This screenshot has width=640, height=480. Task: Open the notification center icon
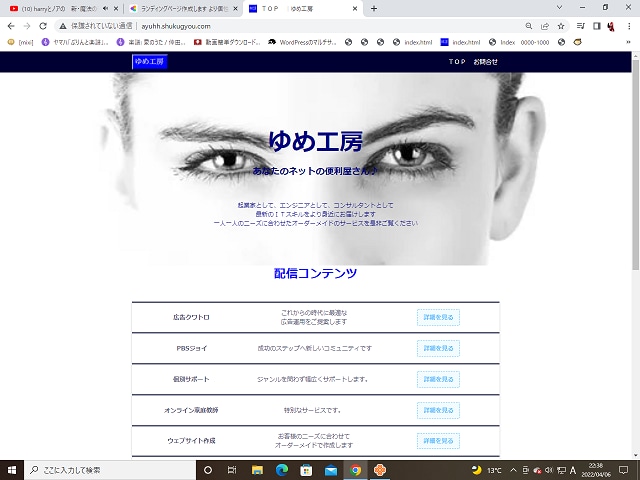[624, 470]
